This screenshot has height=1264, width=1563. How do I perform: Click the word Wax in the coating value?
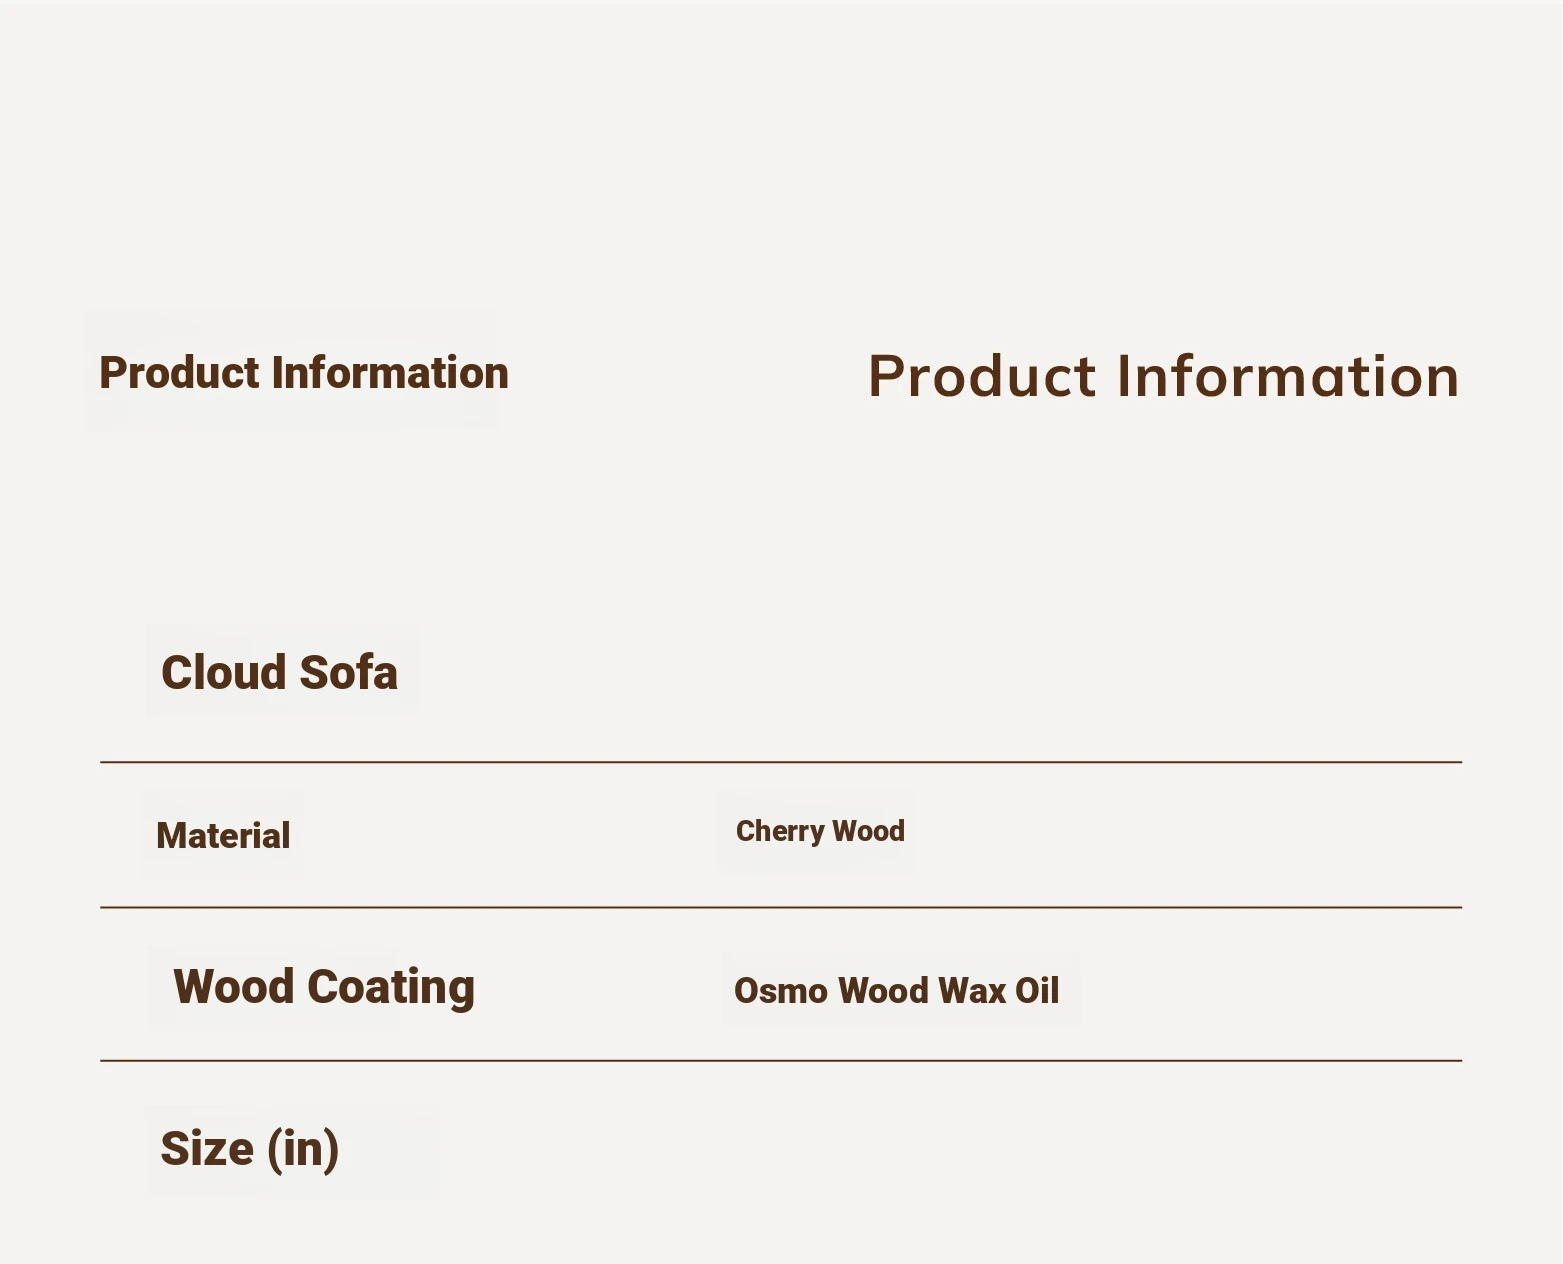point(972,991)
